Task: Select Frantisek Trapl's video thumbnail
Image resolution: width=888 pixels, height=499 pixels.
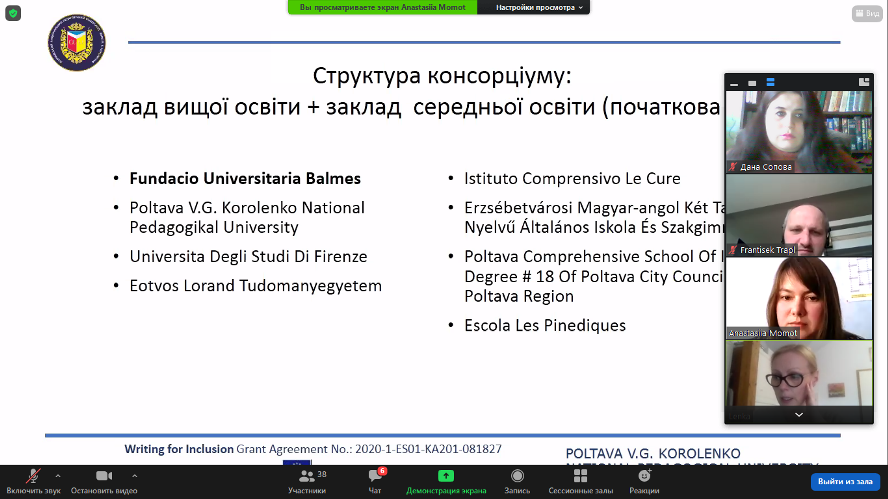Action: coord(799,215)
